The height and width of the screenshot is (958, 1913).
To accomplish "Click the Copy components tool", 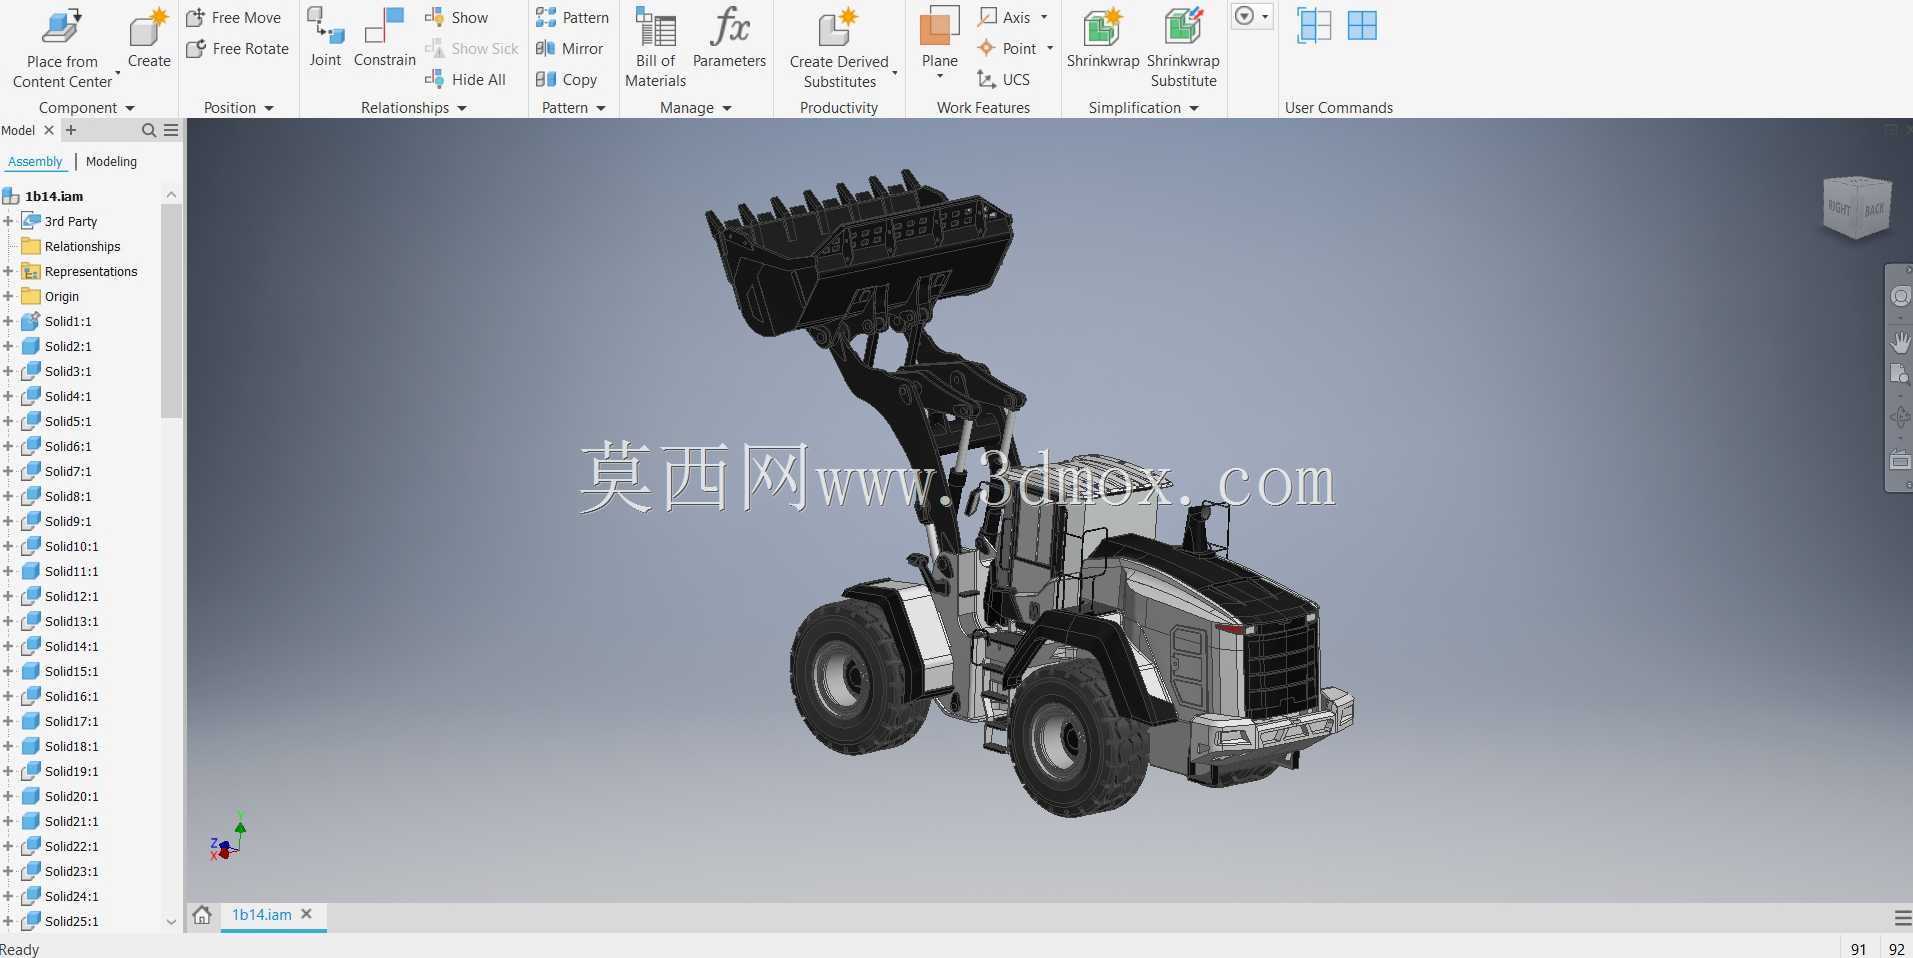I will point(566,79).
